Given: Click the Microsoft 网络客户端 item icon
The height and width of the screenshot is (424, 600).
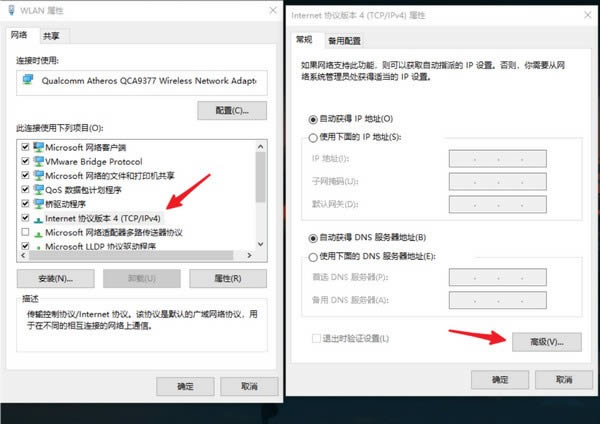Looking at the screenshot, I should [38, 147].
